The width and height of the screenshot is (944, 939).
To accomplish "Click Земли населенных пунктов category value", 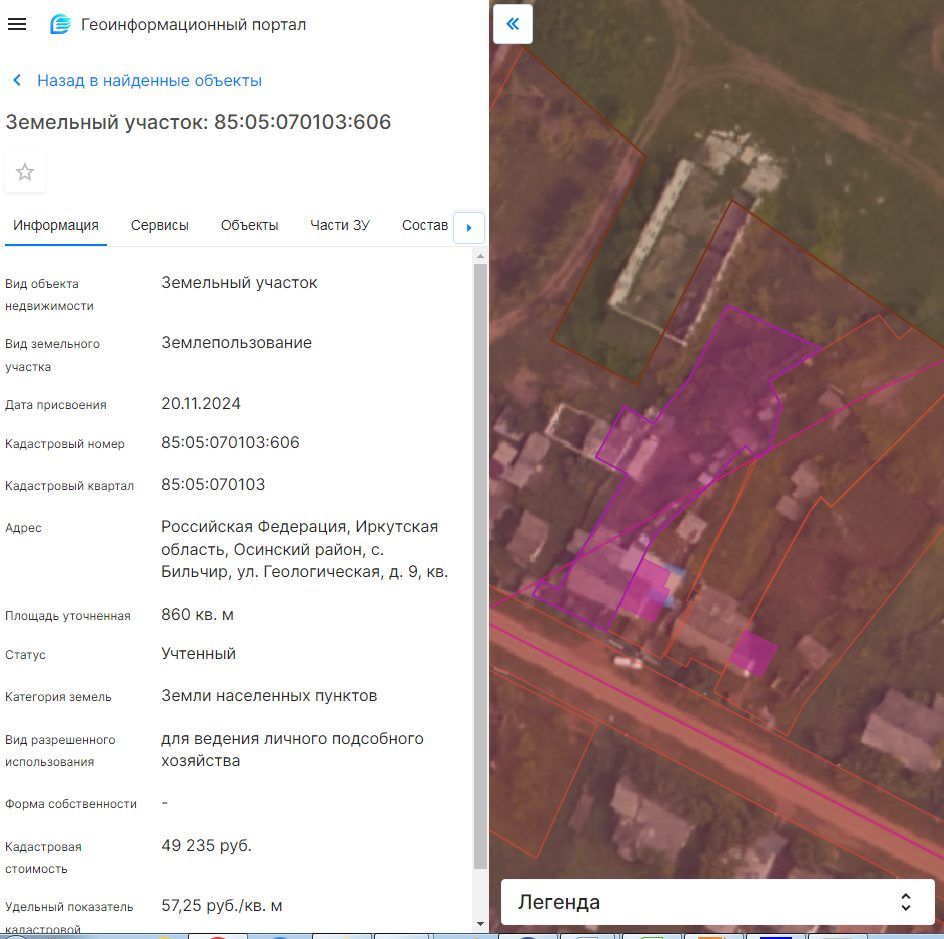I will (269, 696).
